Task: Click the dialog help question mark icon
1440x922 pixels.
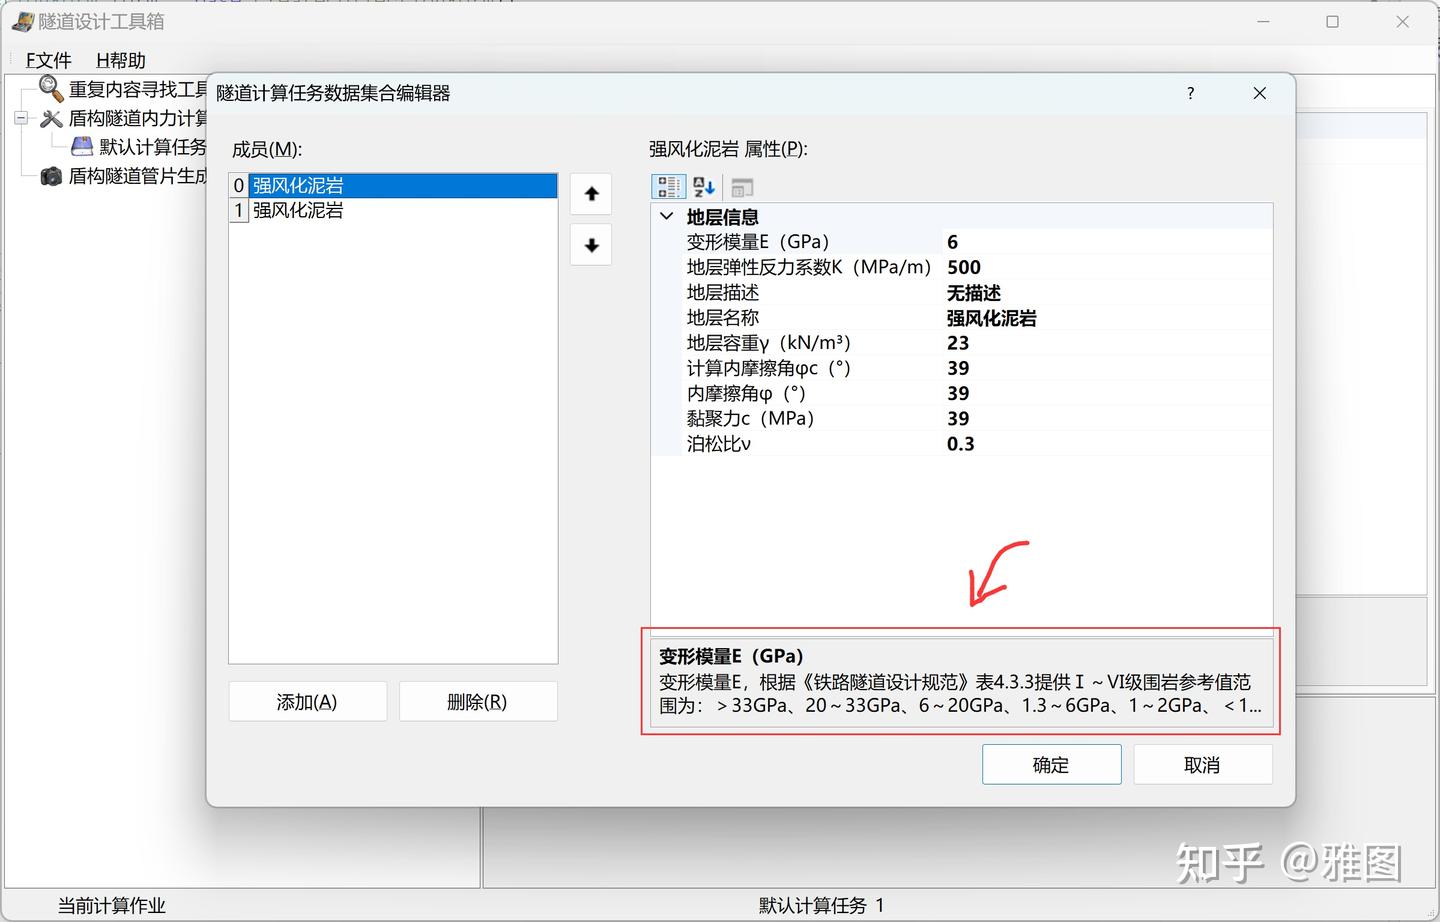Action: [1190, 93]
